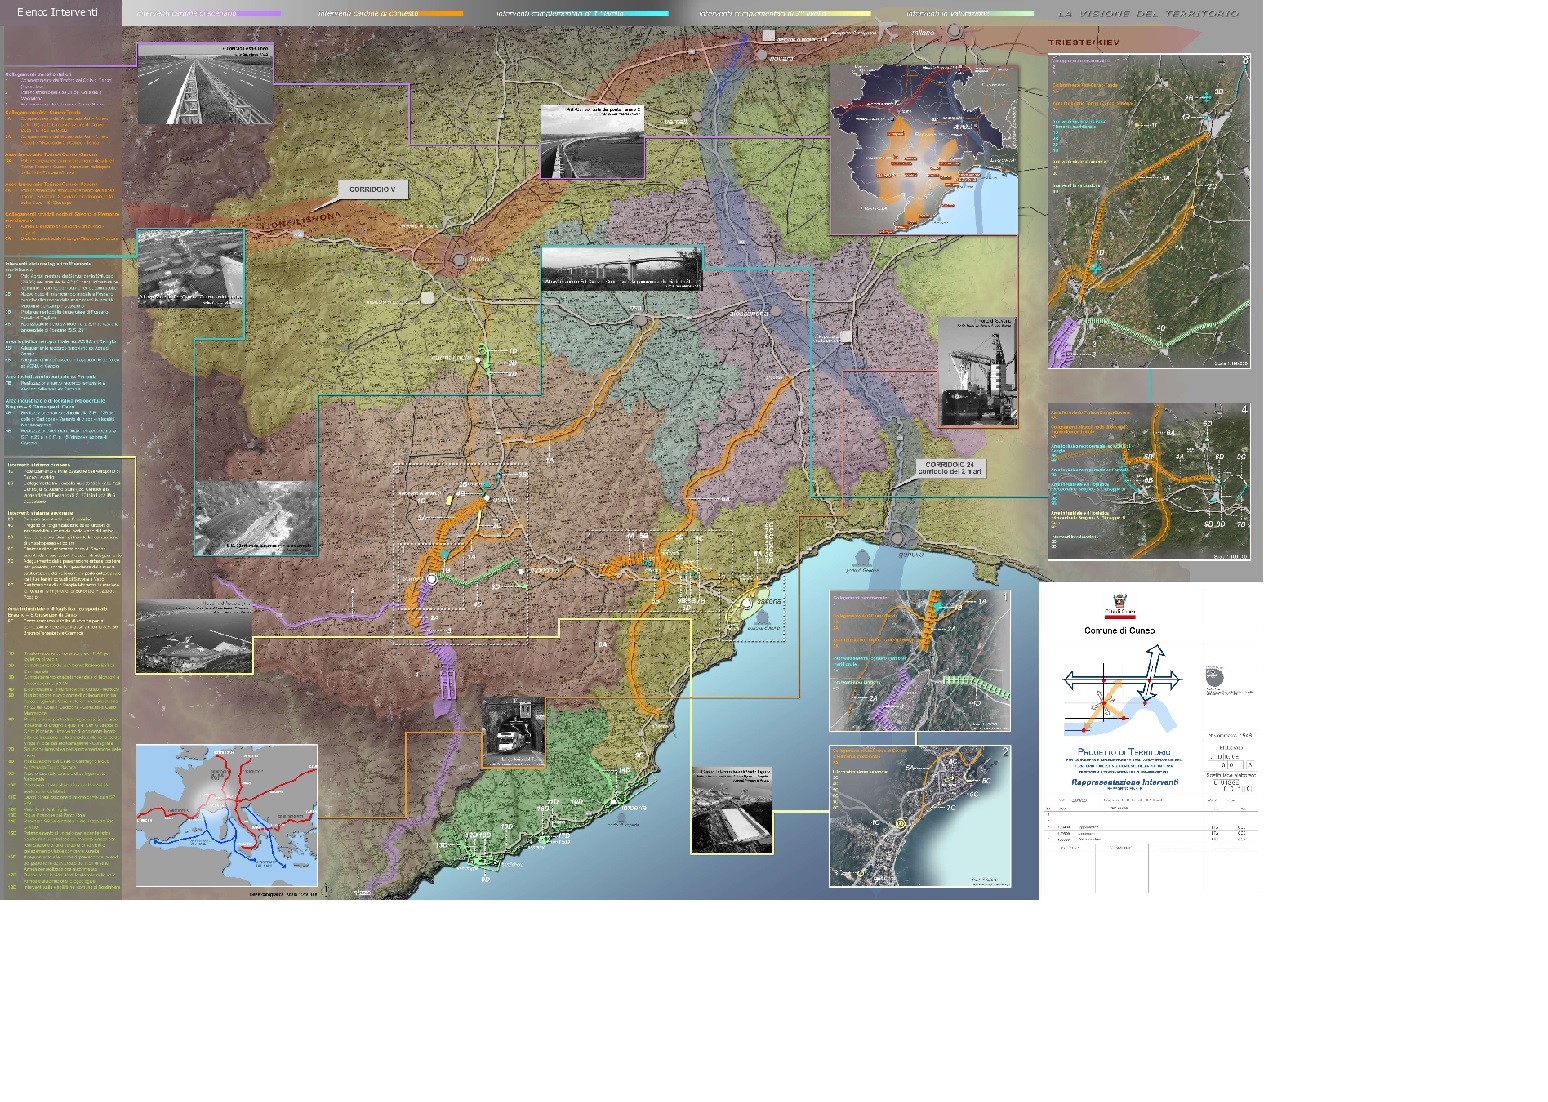Click the corridor crossing arrows diagram logo
The width and height of the screenshot is (1548, 1102).
(1120, 691)
